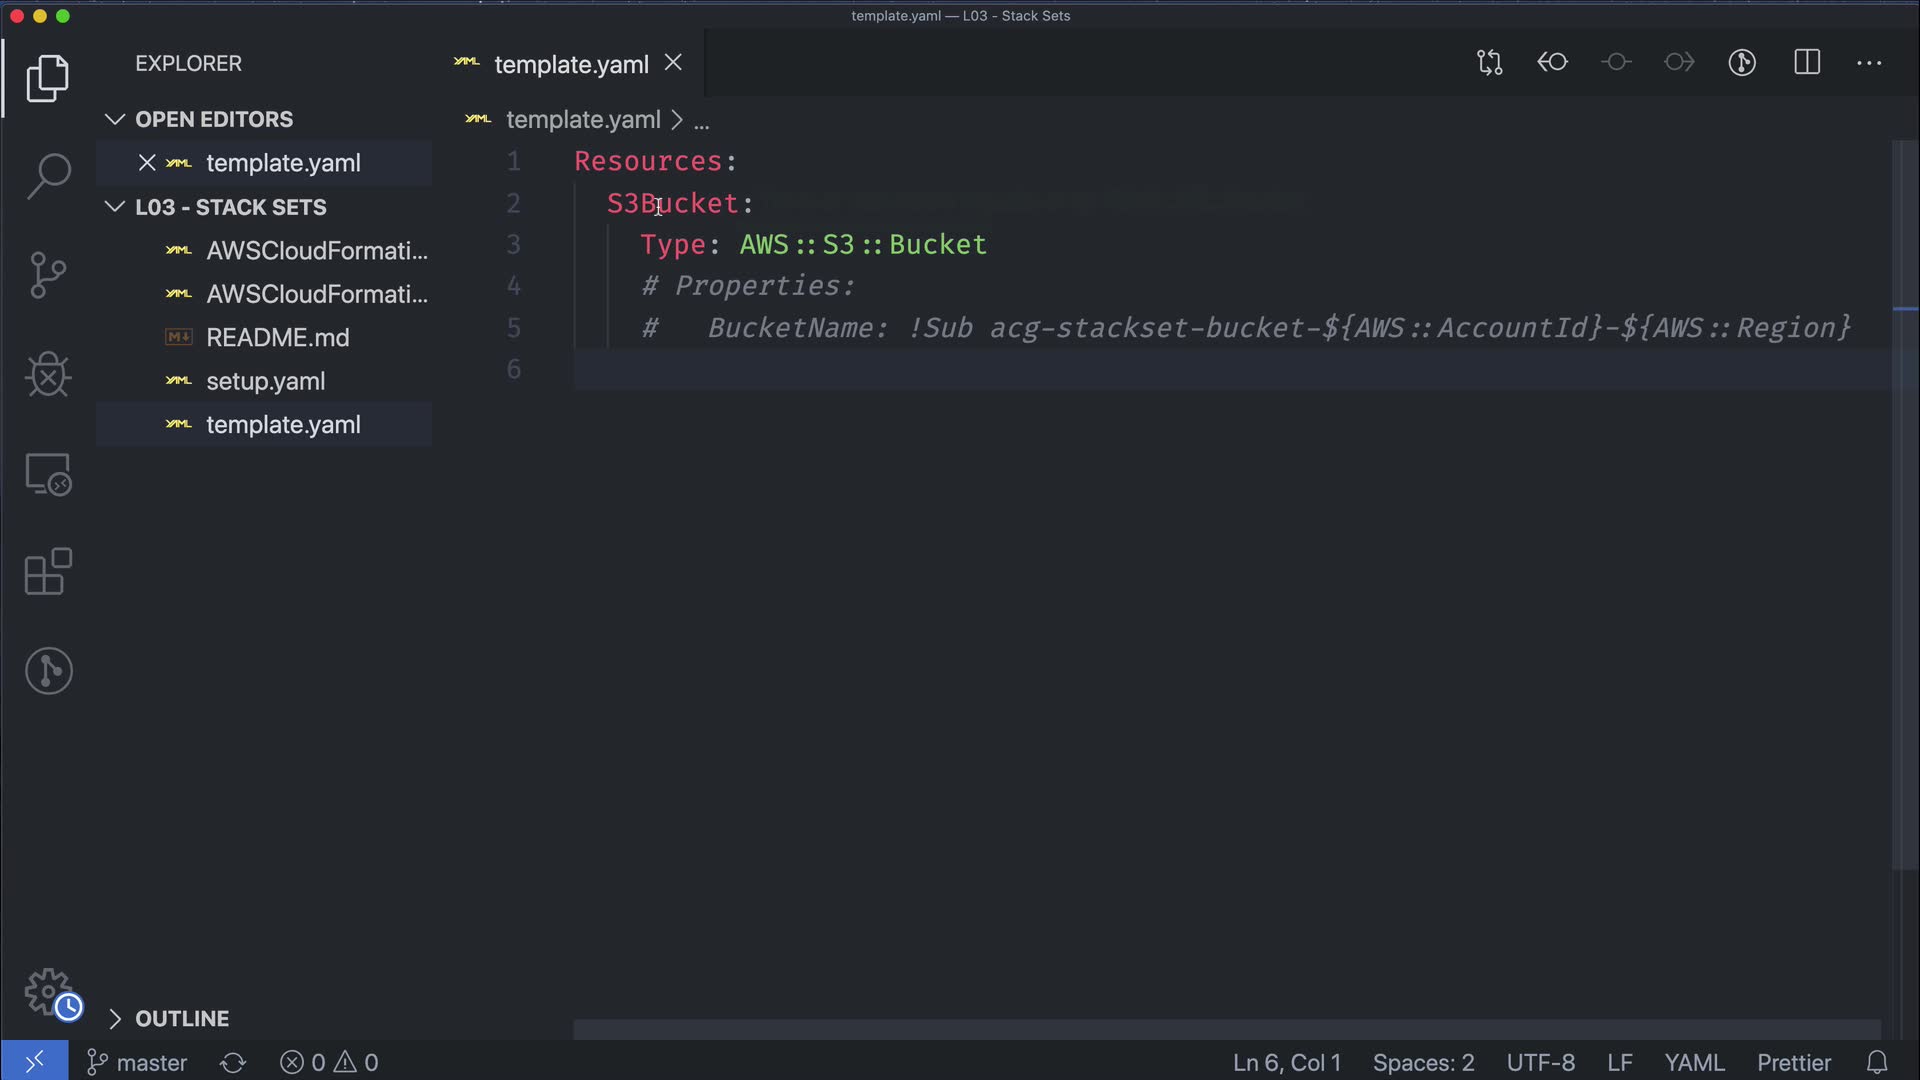This screenshot has height=1080, width=1920.
Task: Click the GitLens icon in activity bar
Action: click(48, 671)
